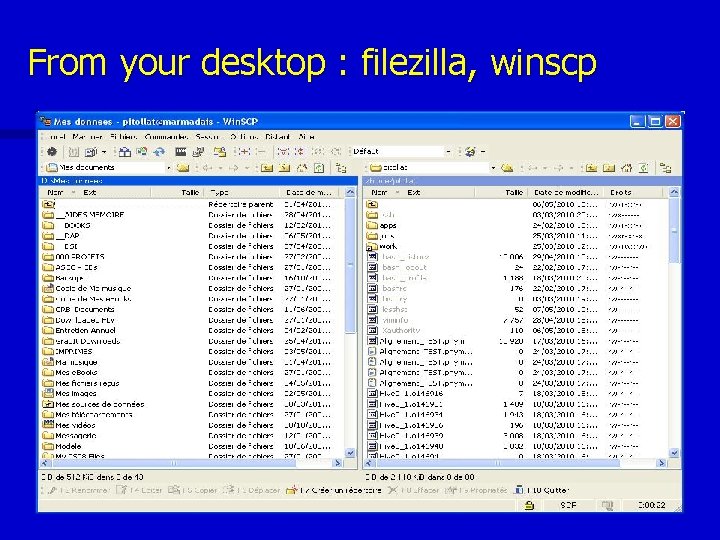Image resolution: width=720 pixels, height=540 pixels.
Task: Open the Distant menu
Action: (277, 137)
